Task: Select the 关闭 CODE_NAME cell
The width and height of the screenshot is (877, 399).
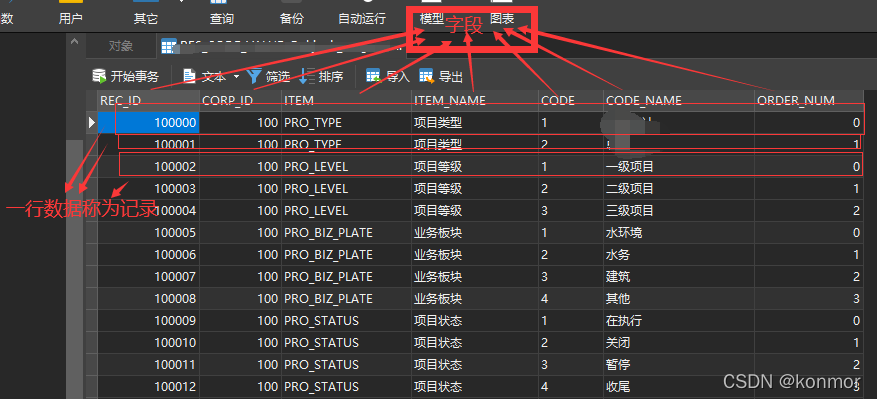Action: [679, 342]
